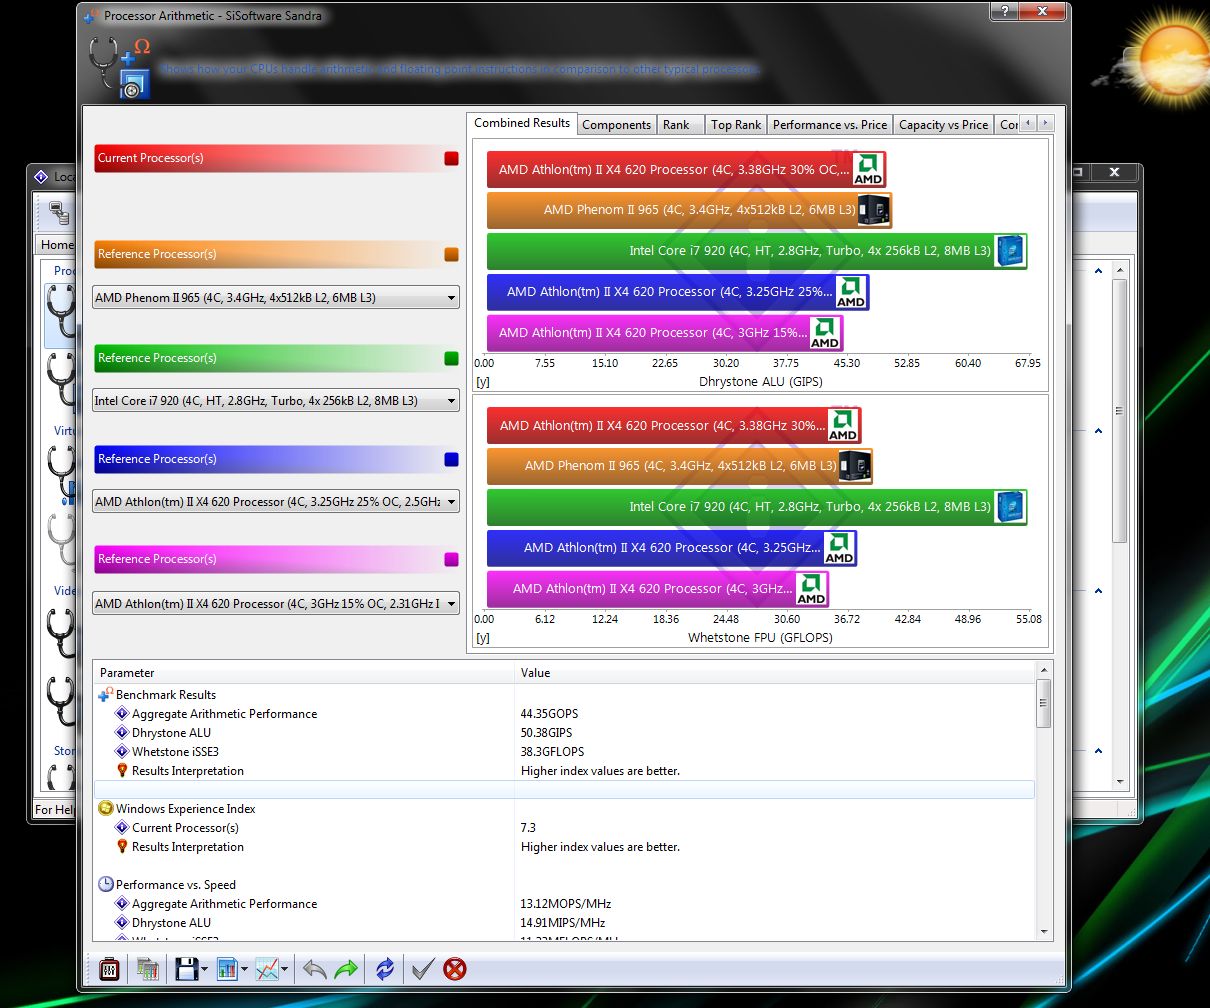Click the background window vertical scrollbar
The width and height of the screenshot is (1210, 1008).
1120,410
